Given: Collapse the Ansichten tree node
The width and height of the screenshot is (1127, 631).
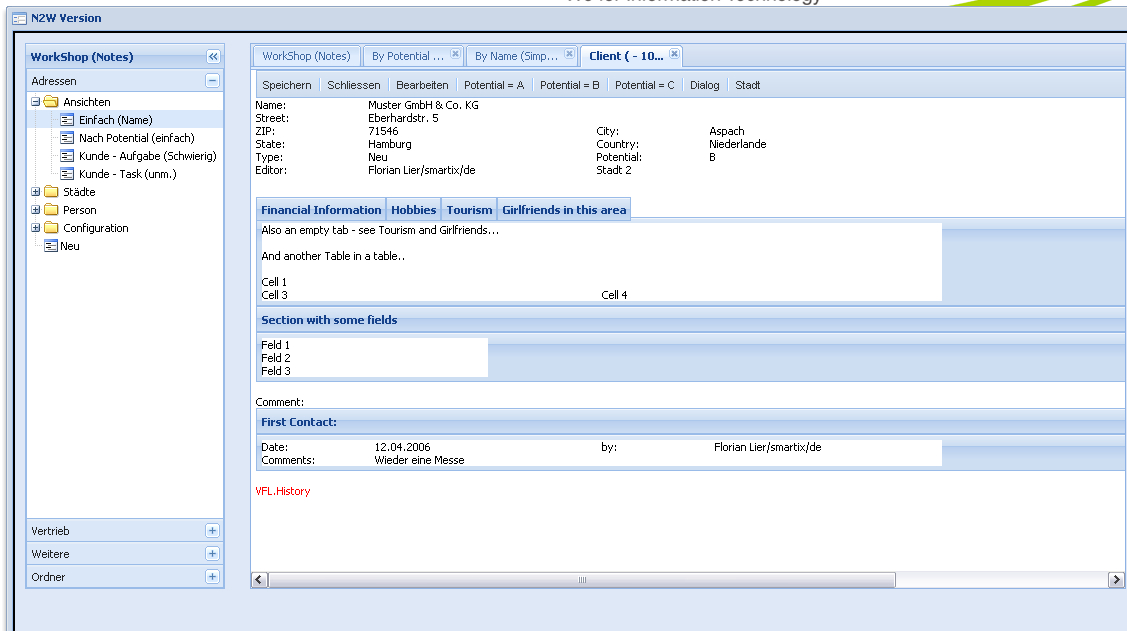Looking at the screenshot, I should tap(36, 102).
